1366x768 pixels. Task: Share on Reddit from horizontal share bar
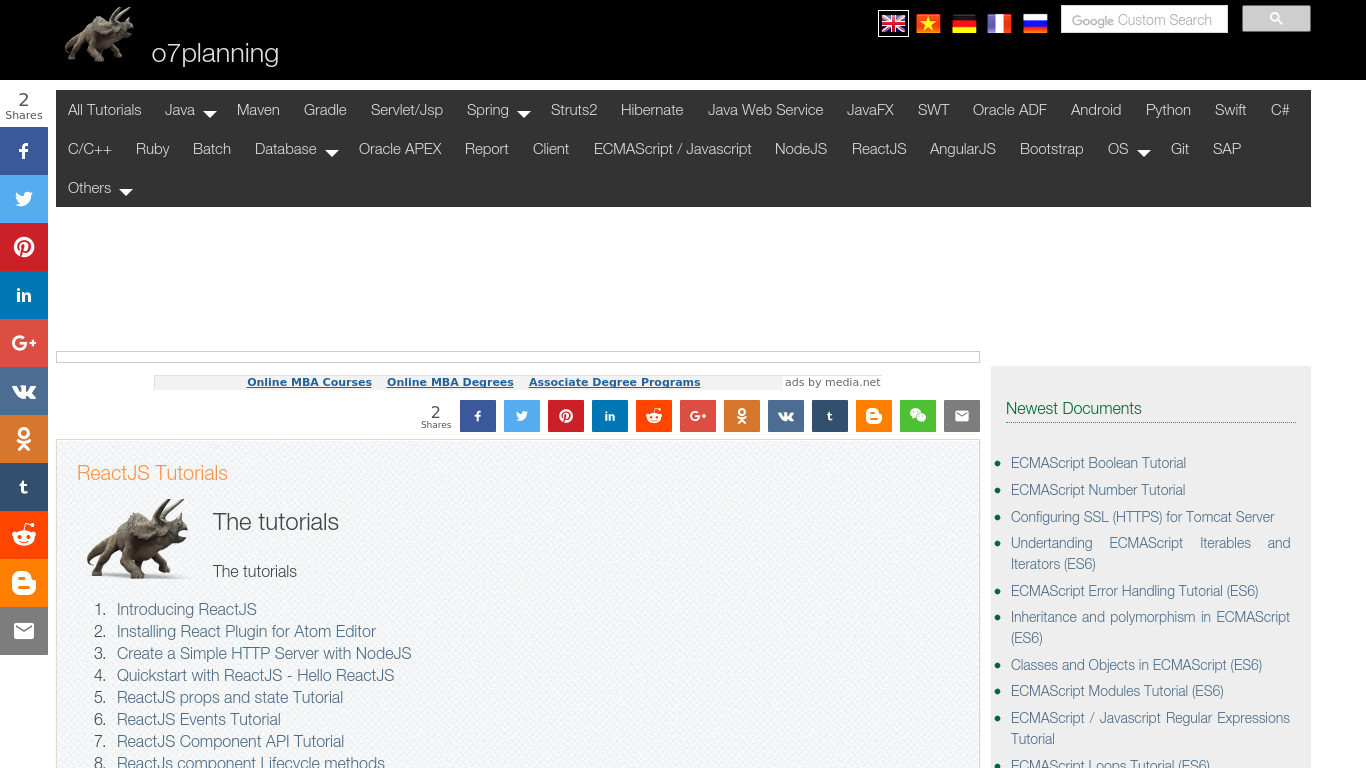(653, 416)
